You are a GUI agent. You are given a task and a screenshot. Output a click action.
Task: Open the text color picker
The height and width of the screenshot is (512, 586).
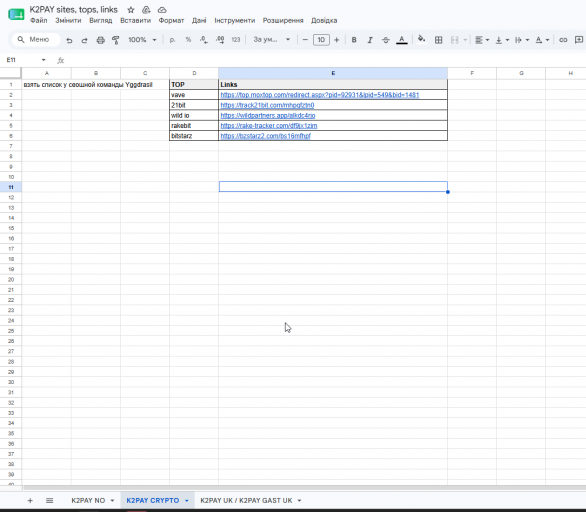tap(402, 40)
